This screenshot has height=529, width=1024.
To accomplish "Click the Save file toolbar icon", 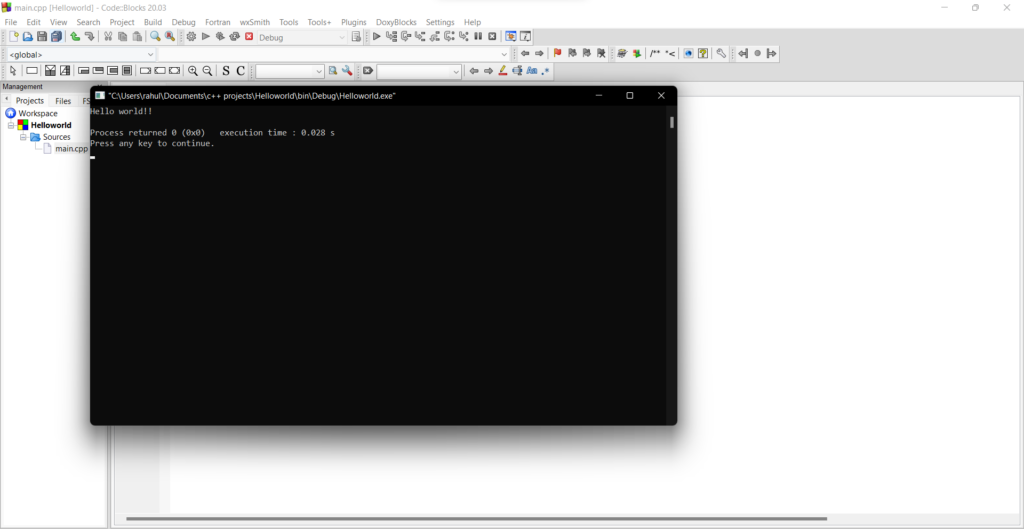I will tap(42, 37).
